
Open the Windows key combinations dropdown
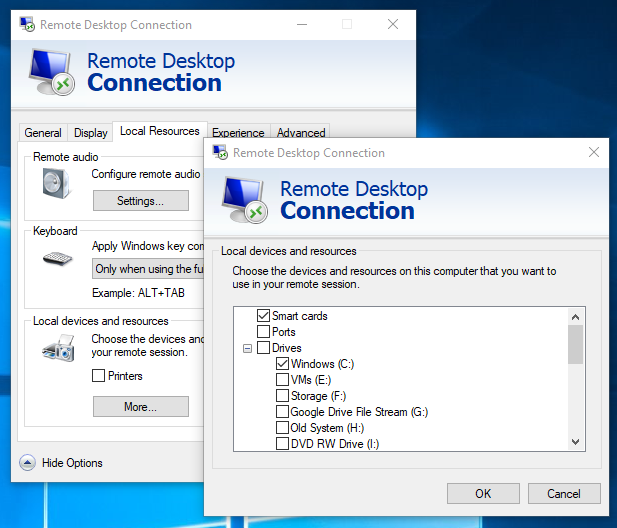148,269
